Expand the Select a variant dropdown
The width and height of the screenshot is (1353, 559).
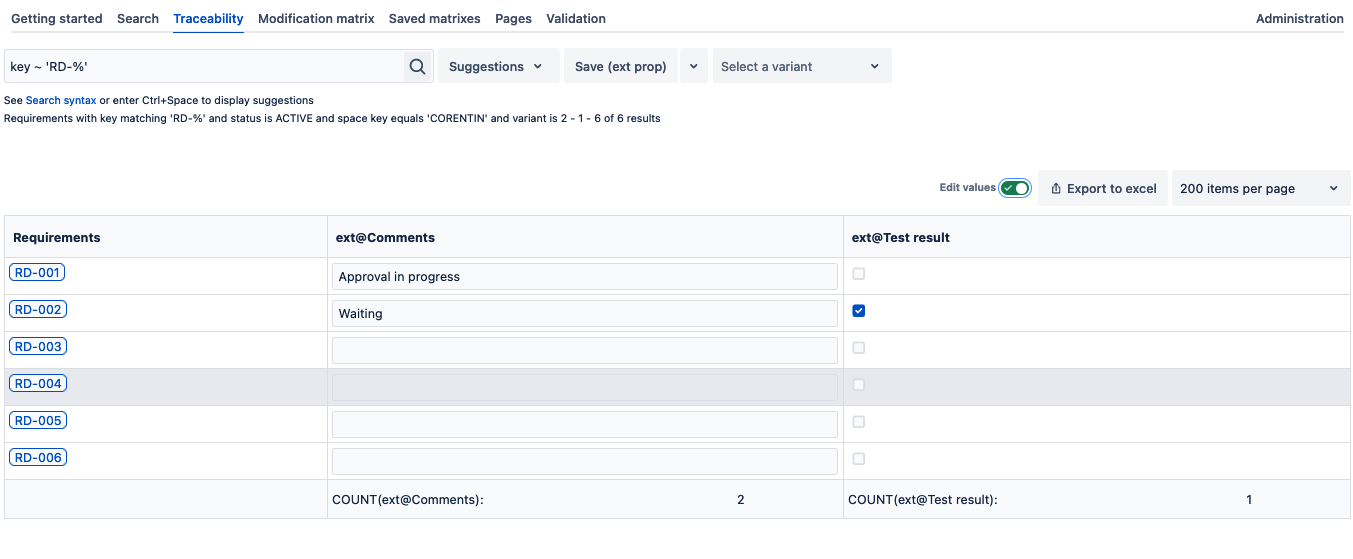pyautogui.click(x=801, y=67)
